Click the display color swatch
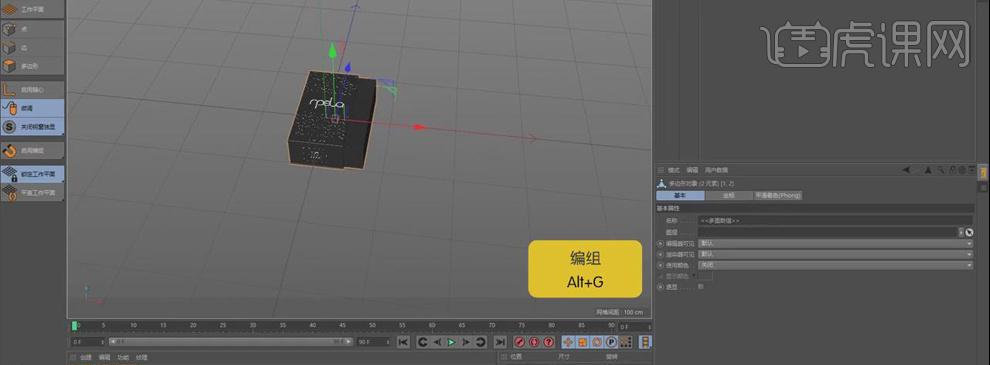Screen dimensions: 990x365 tap(705, 276)
